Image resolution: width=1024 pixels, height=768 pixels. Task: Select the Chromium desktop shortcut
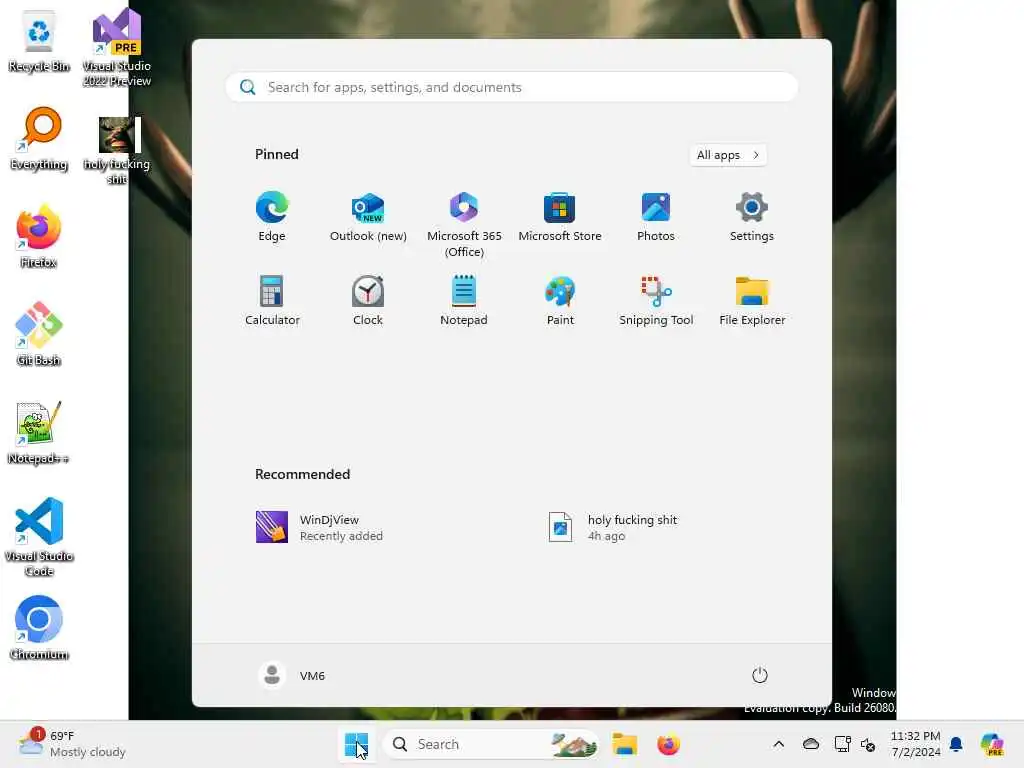pos(39,628)
